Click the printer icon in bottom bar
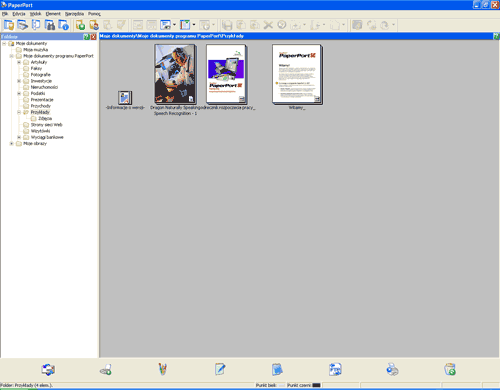 [x=392, y=369]
